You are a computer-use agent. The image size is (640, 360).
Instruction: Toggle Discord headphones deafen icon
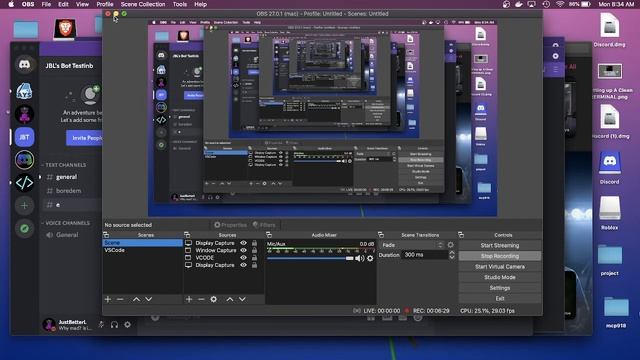click(114, 324)
